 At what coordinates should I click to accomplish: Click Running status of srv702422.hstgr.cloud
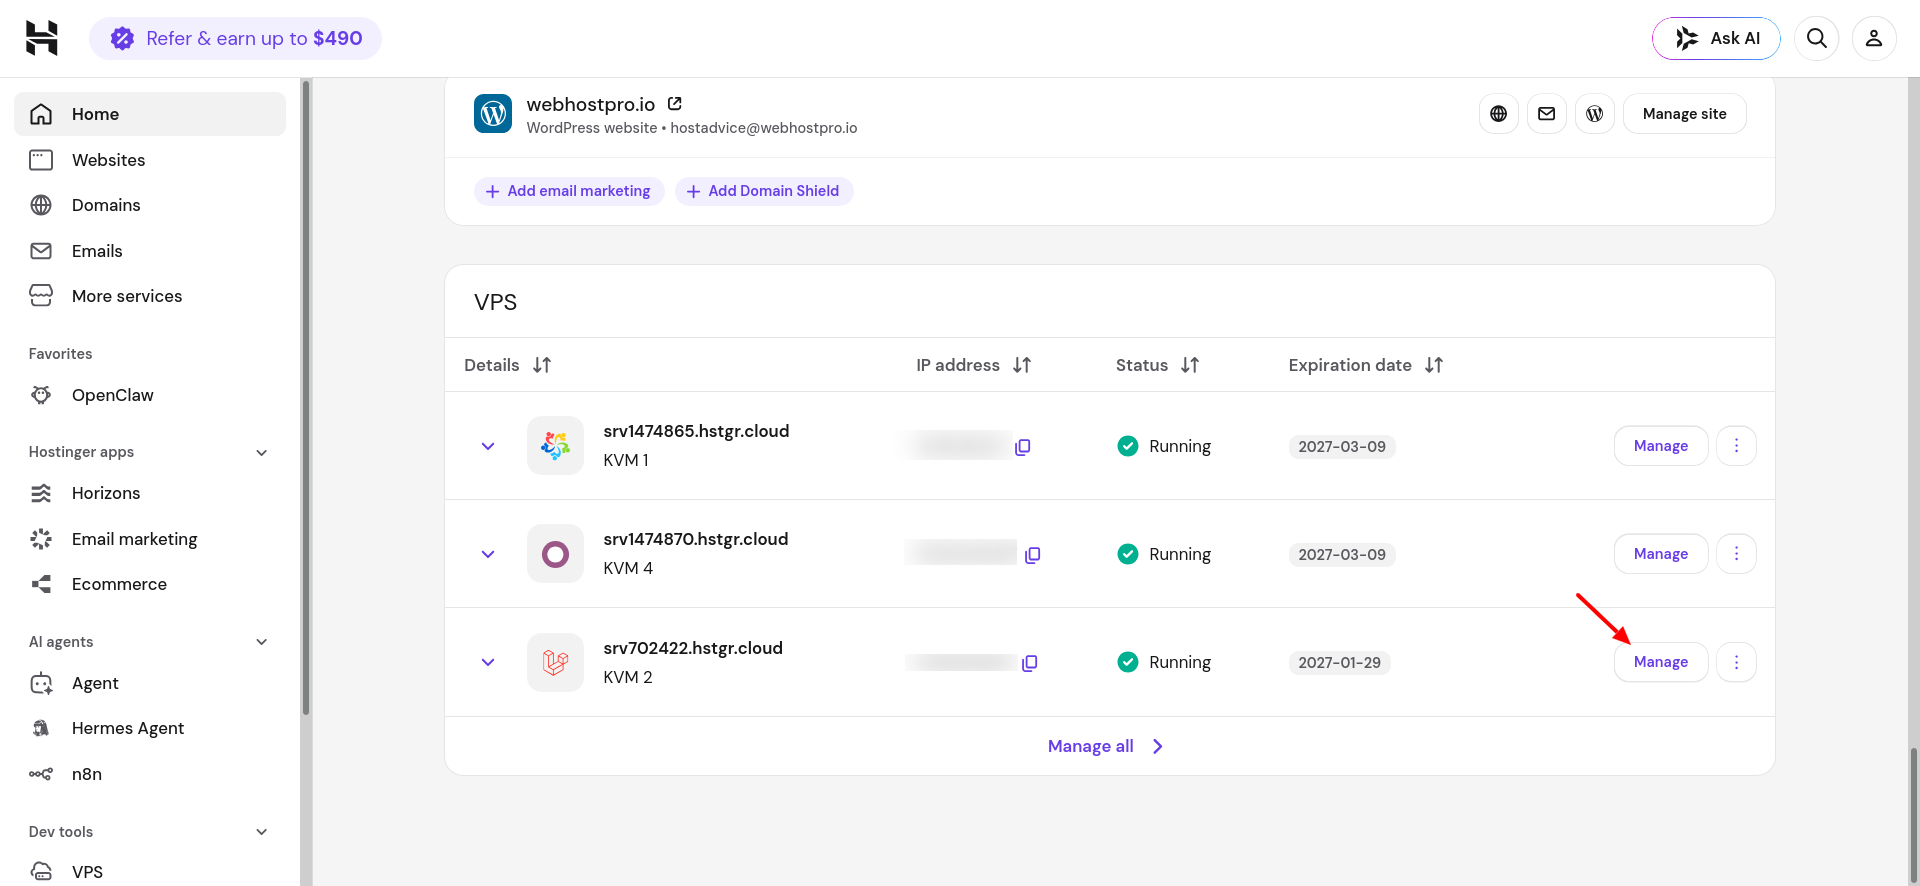point(1164,662)
